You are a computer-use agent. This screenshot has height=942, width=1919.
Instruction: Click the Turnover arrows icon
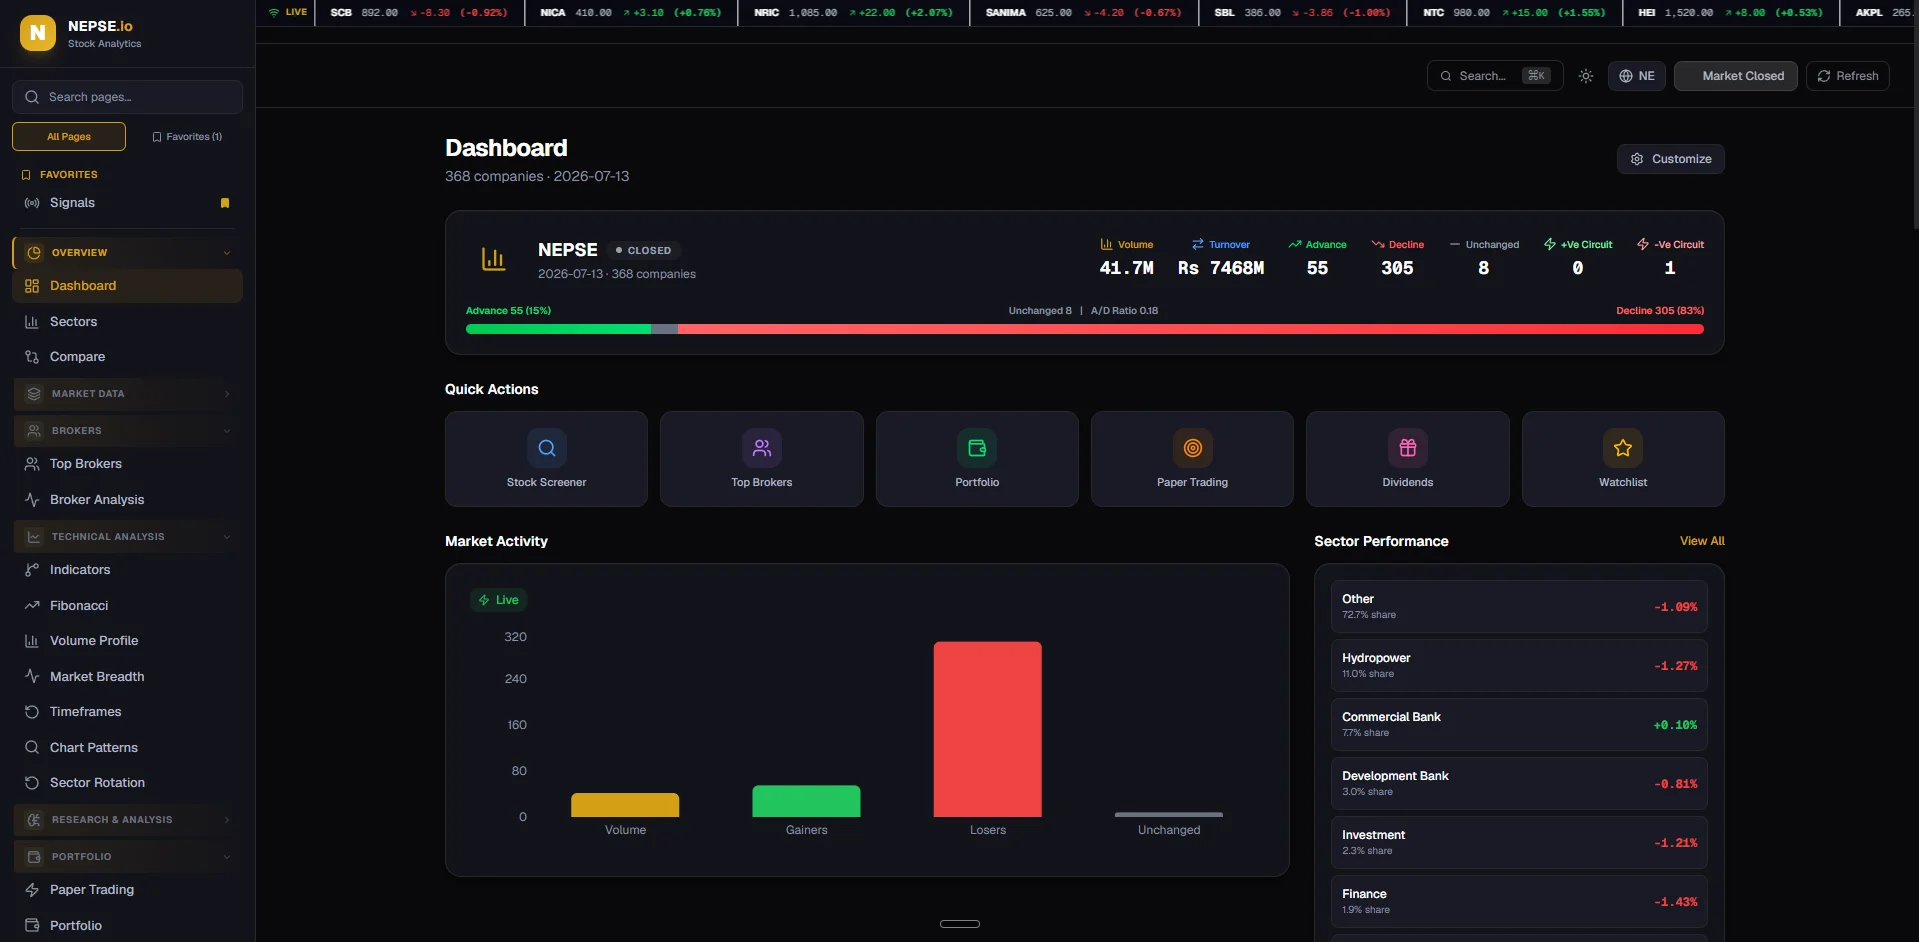(x=1197, y=244)
